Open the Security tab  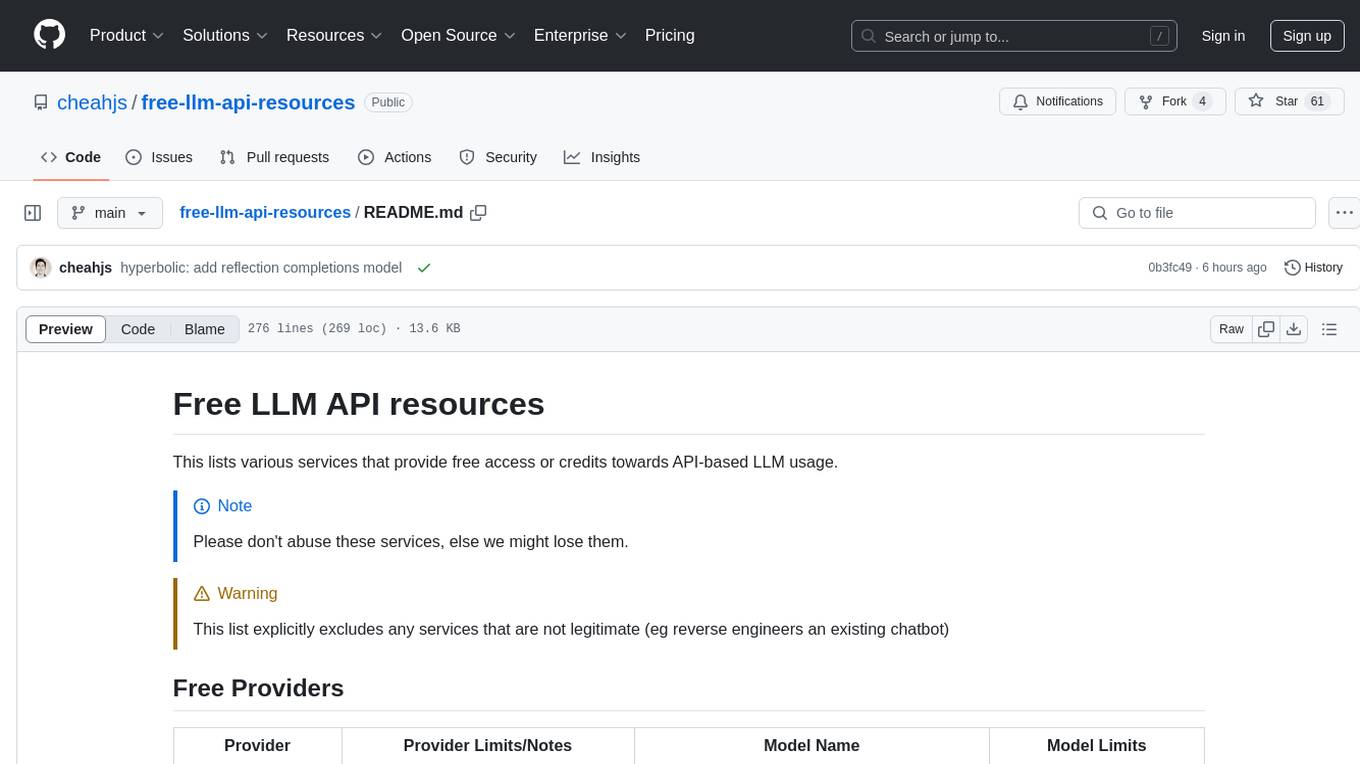[x=498, y=157]
